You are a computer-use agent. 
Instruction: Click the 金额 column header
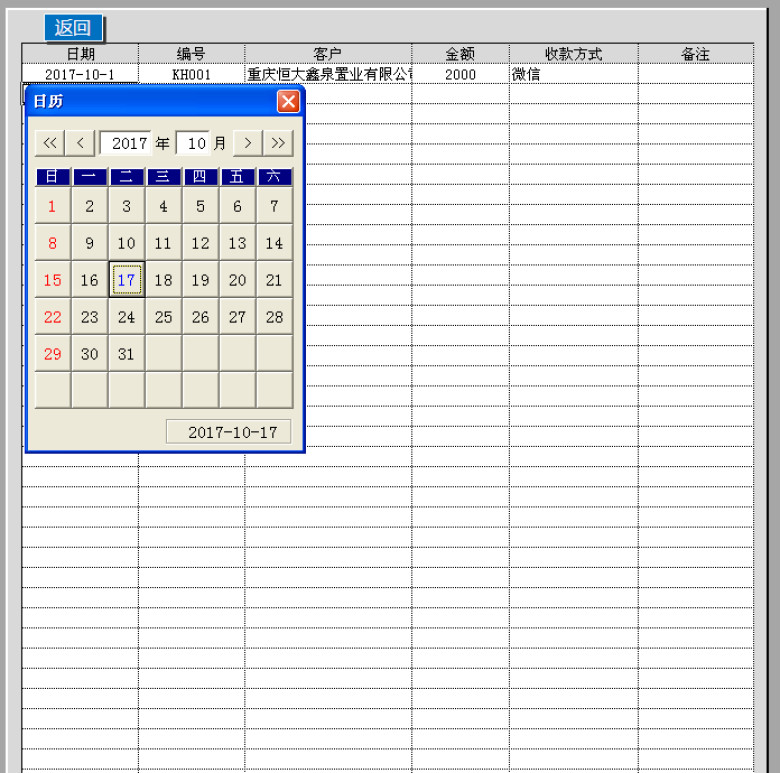[460, 54]
